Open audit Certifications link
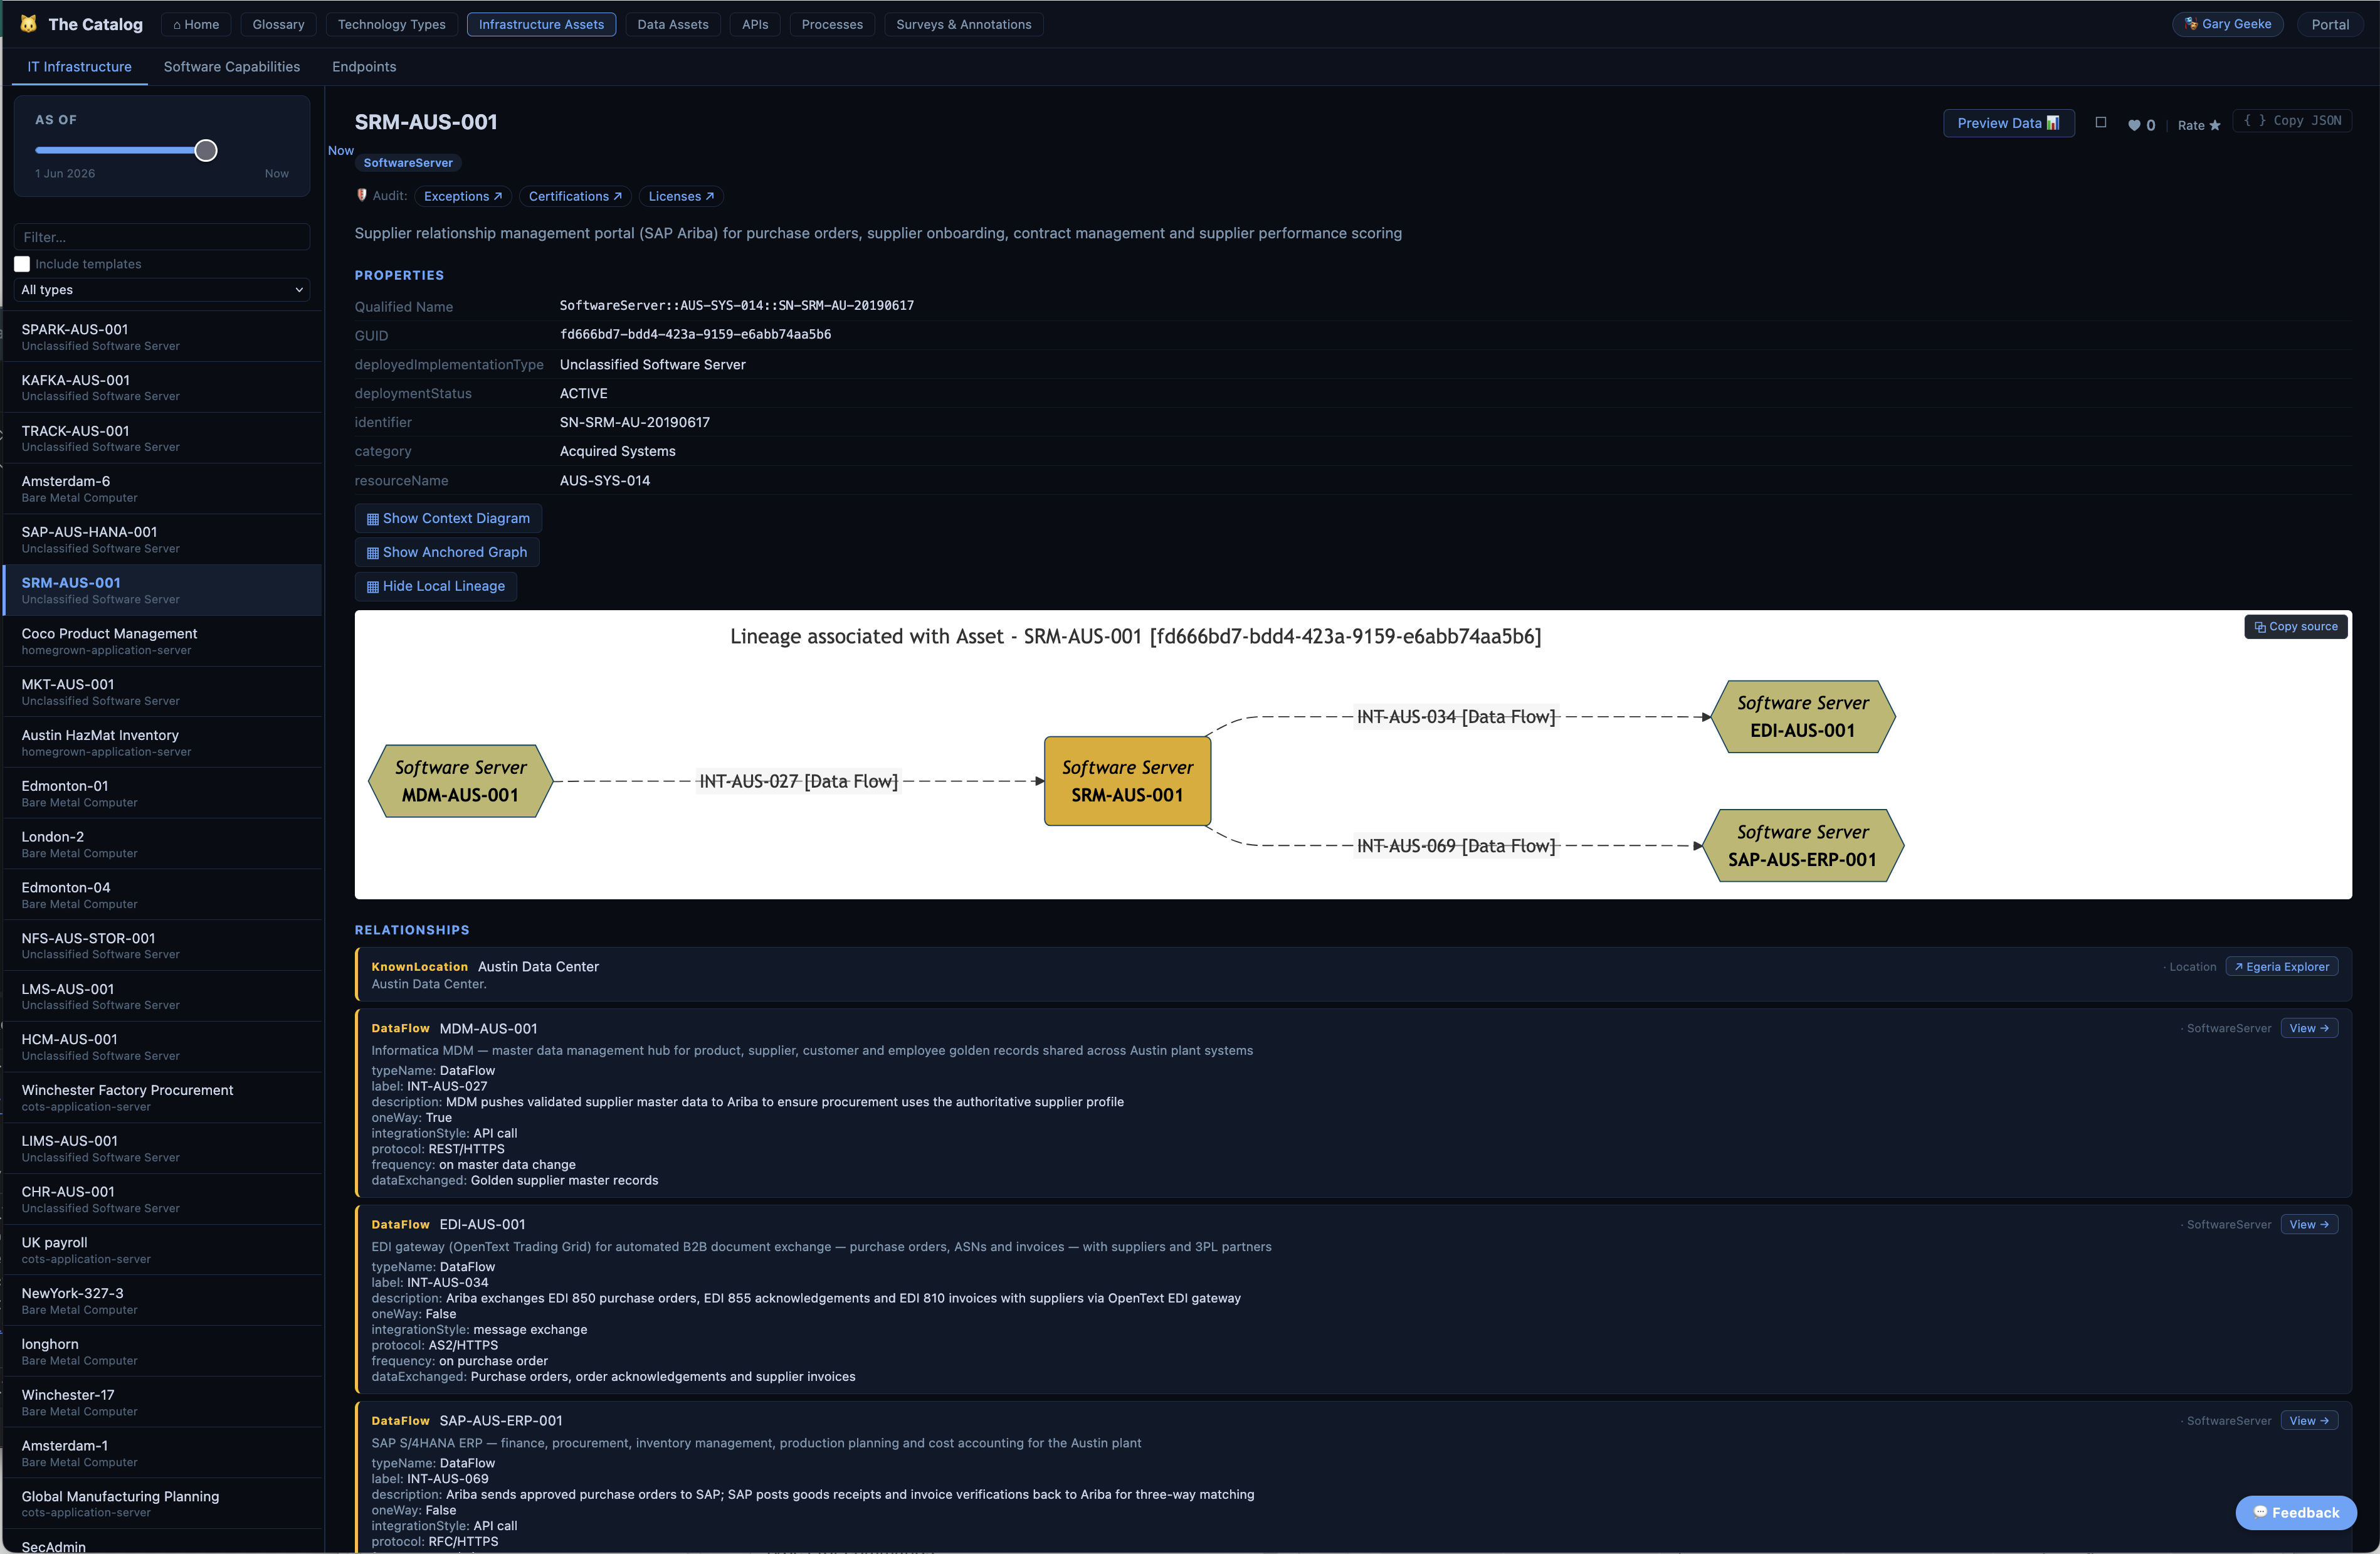 pos(575,196)
